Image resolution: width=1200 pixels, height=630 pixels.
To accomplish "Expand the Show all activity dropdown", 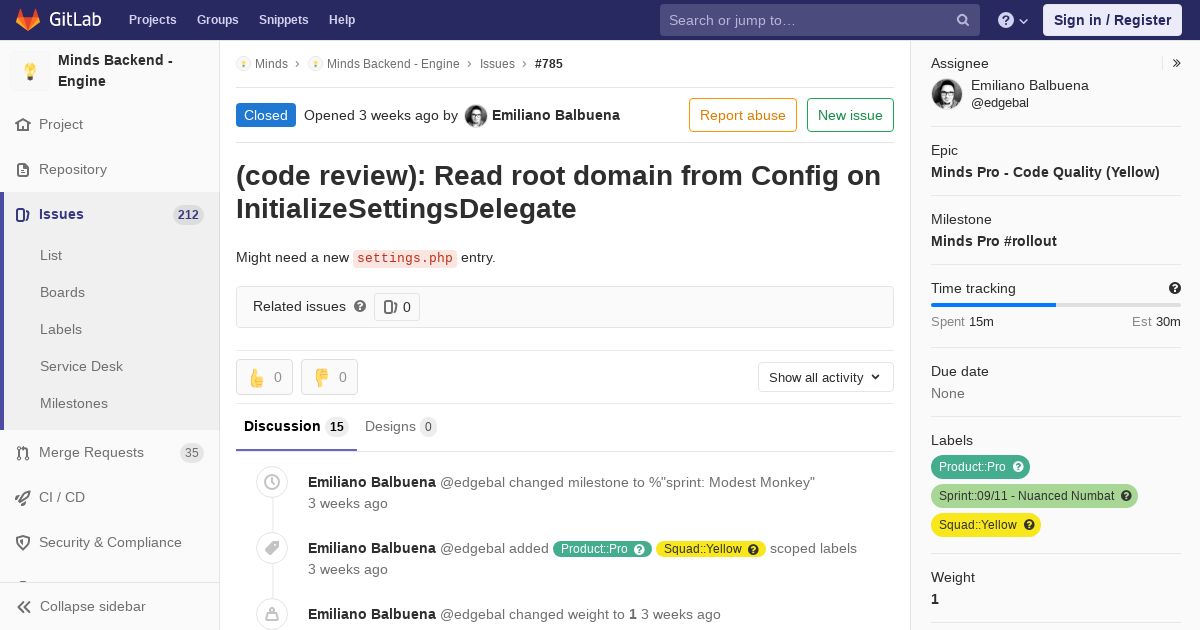I will [x=825, y=377].
